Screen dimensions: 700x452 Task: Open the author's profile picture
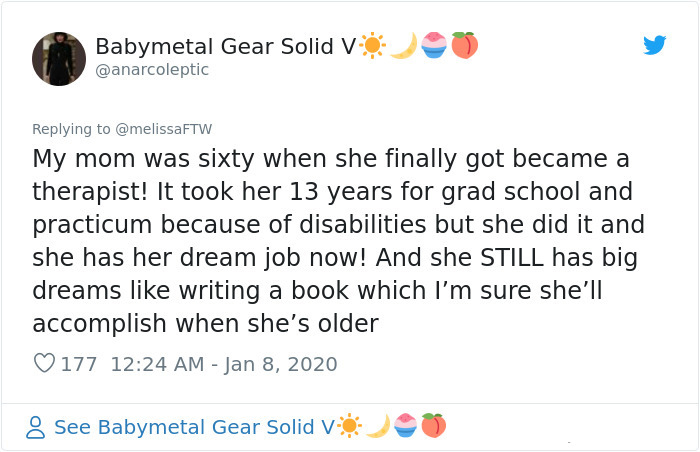(59, 58)
